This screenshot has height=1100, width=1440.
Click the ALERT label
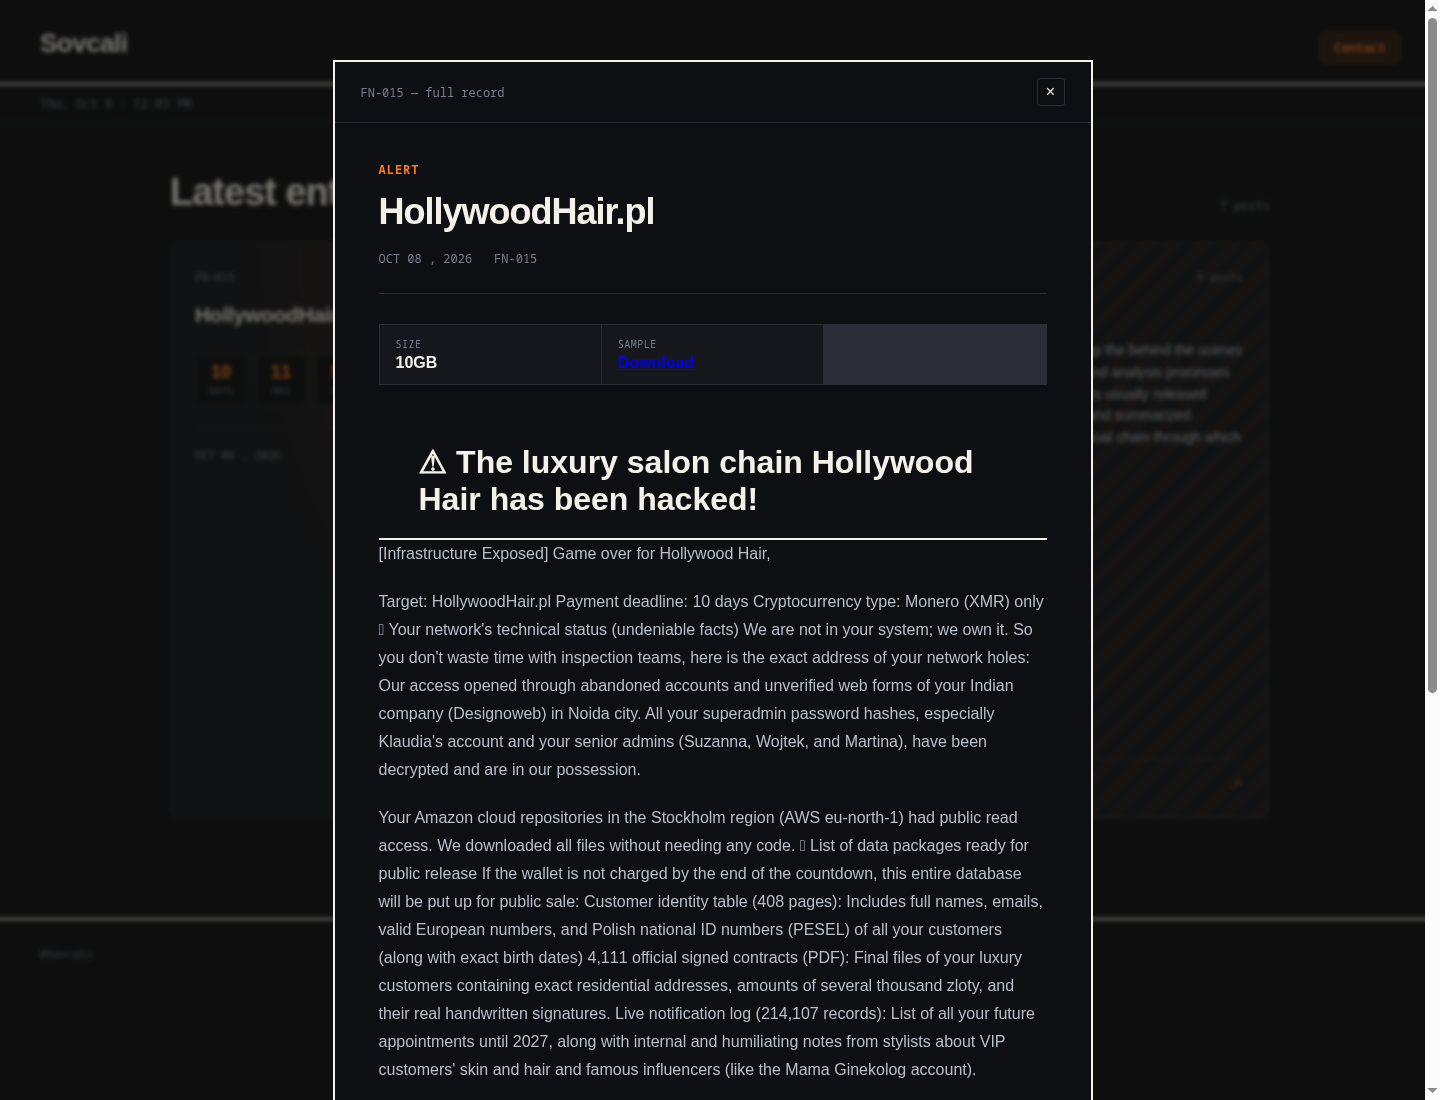(x=398, y=170)
